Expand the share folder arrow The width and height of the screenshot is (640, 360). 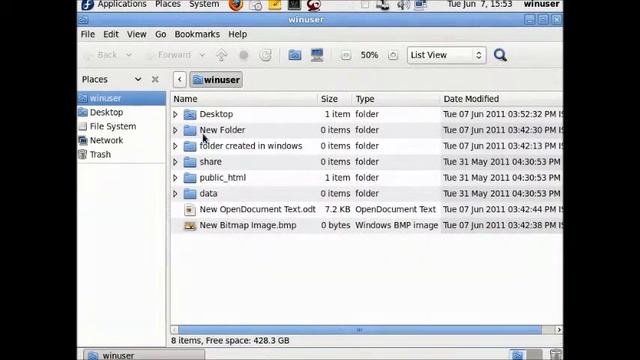(175, 162)
